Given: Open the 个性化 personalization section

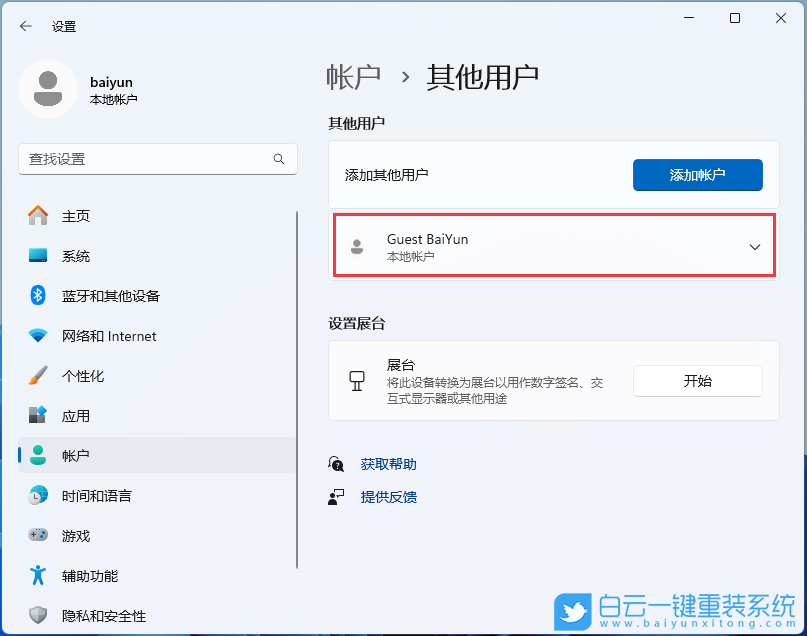Looking at the screenshot, I should point(79,376).
